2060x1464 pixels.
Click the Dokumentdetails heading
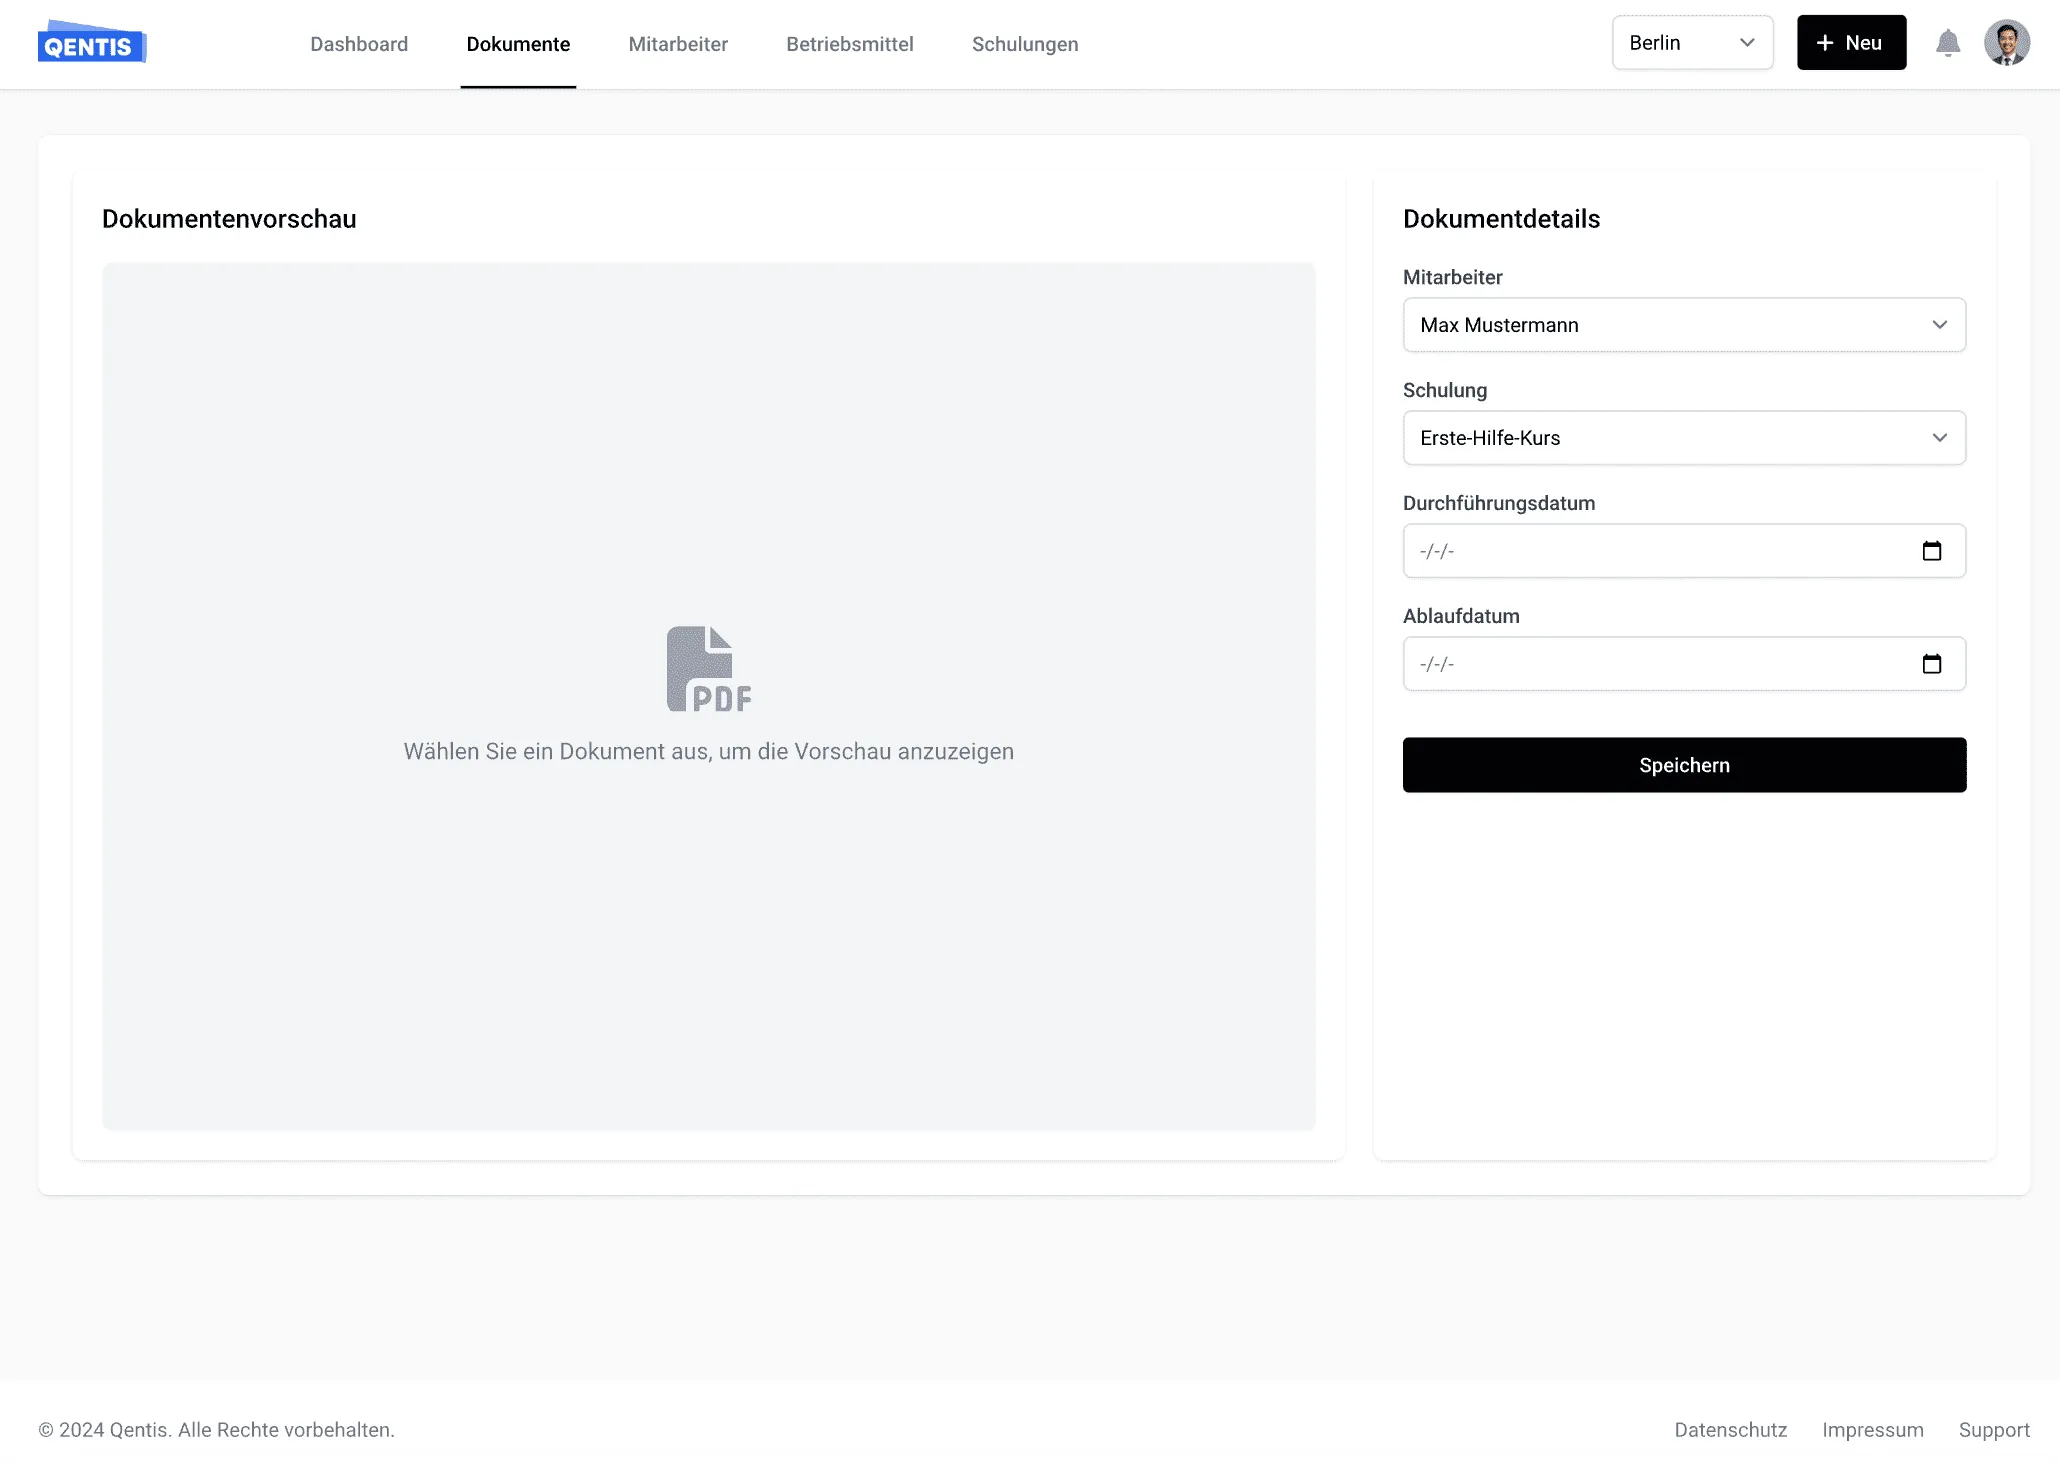click(1501, 219)
